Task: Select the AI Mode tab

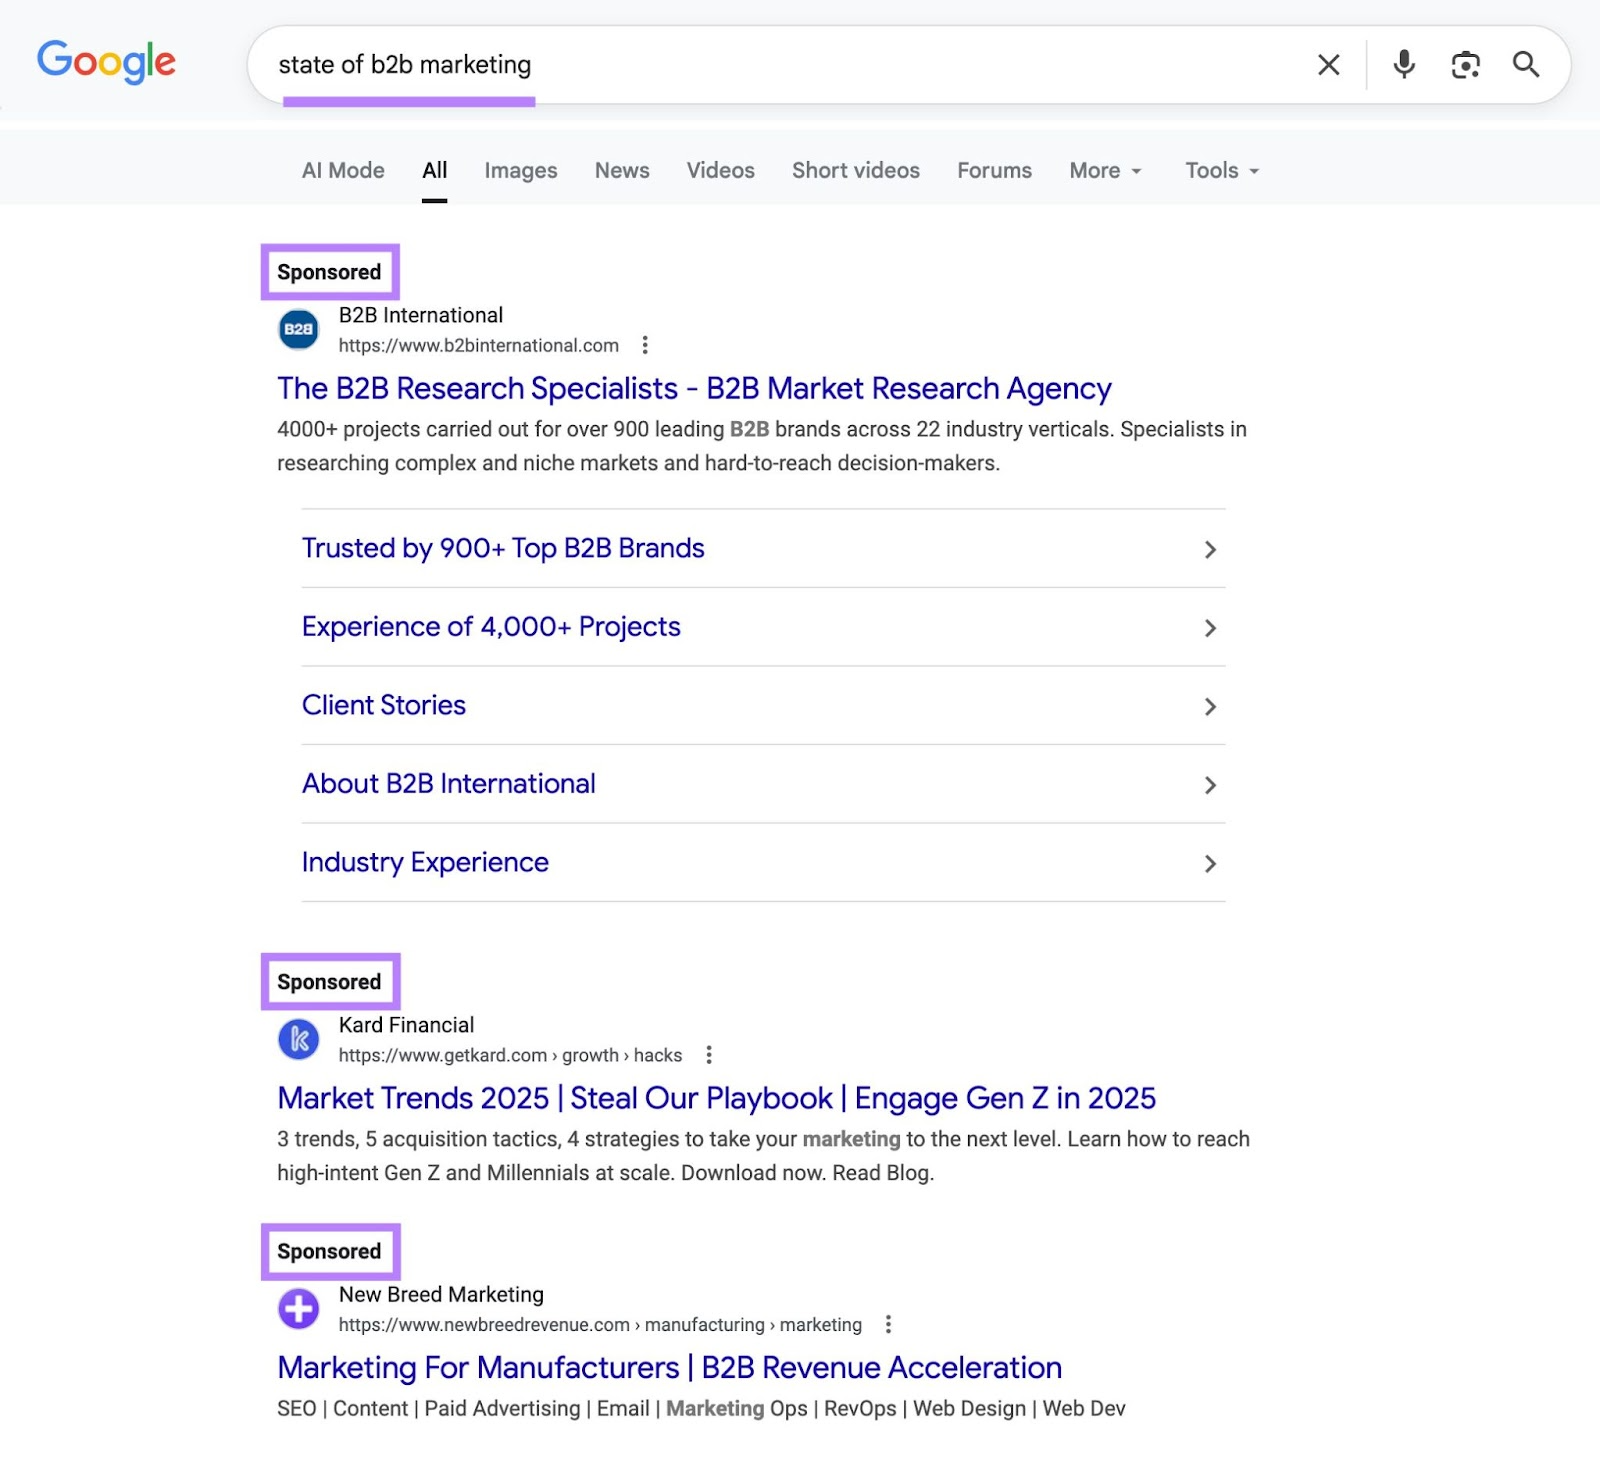Action: [x=342, y=170]
